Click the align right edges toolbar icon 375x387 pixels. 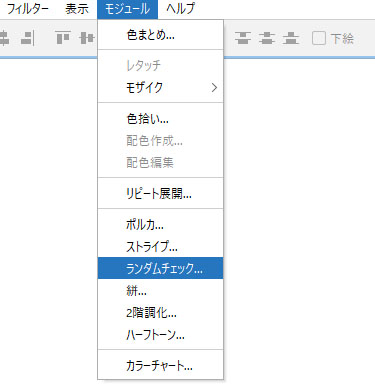pos(27,38)
